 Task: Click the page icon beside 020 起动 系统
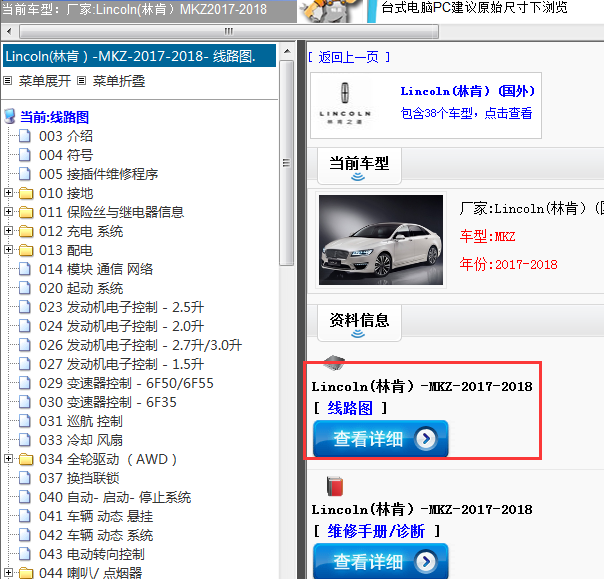coord(25,288)
